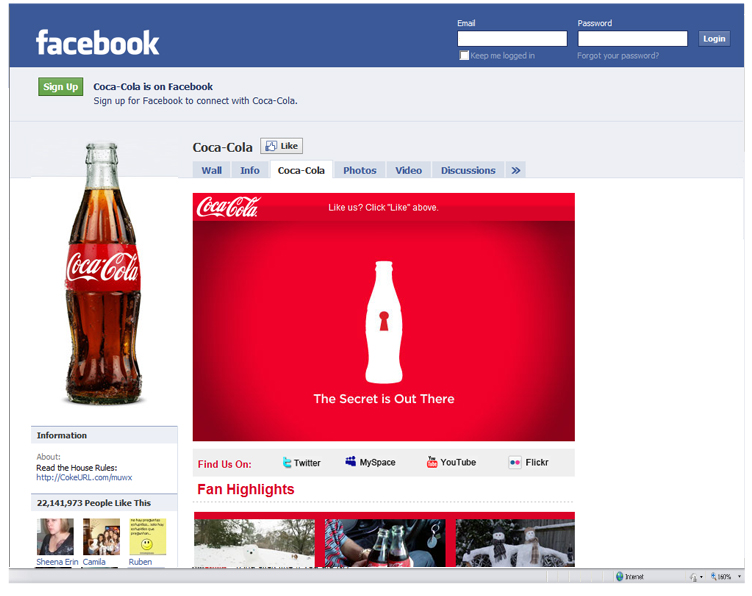
Task: Open Sheena Erin name link
Action: (57, 562)
